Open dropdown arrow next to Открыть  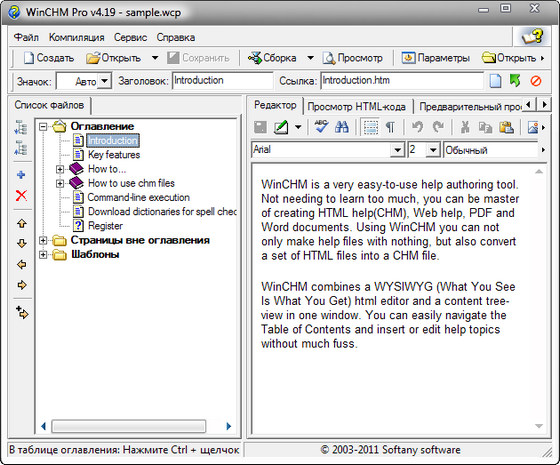(x=155, y=58)
